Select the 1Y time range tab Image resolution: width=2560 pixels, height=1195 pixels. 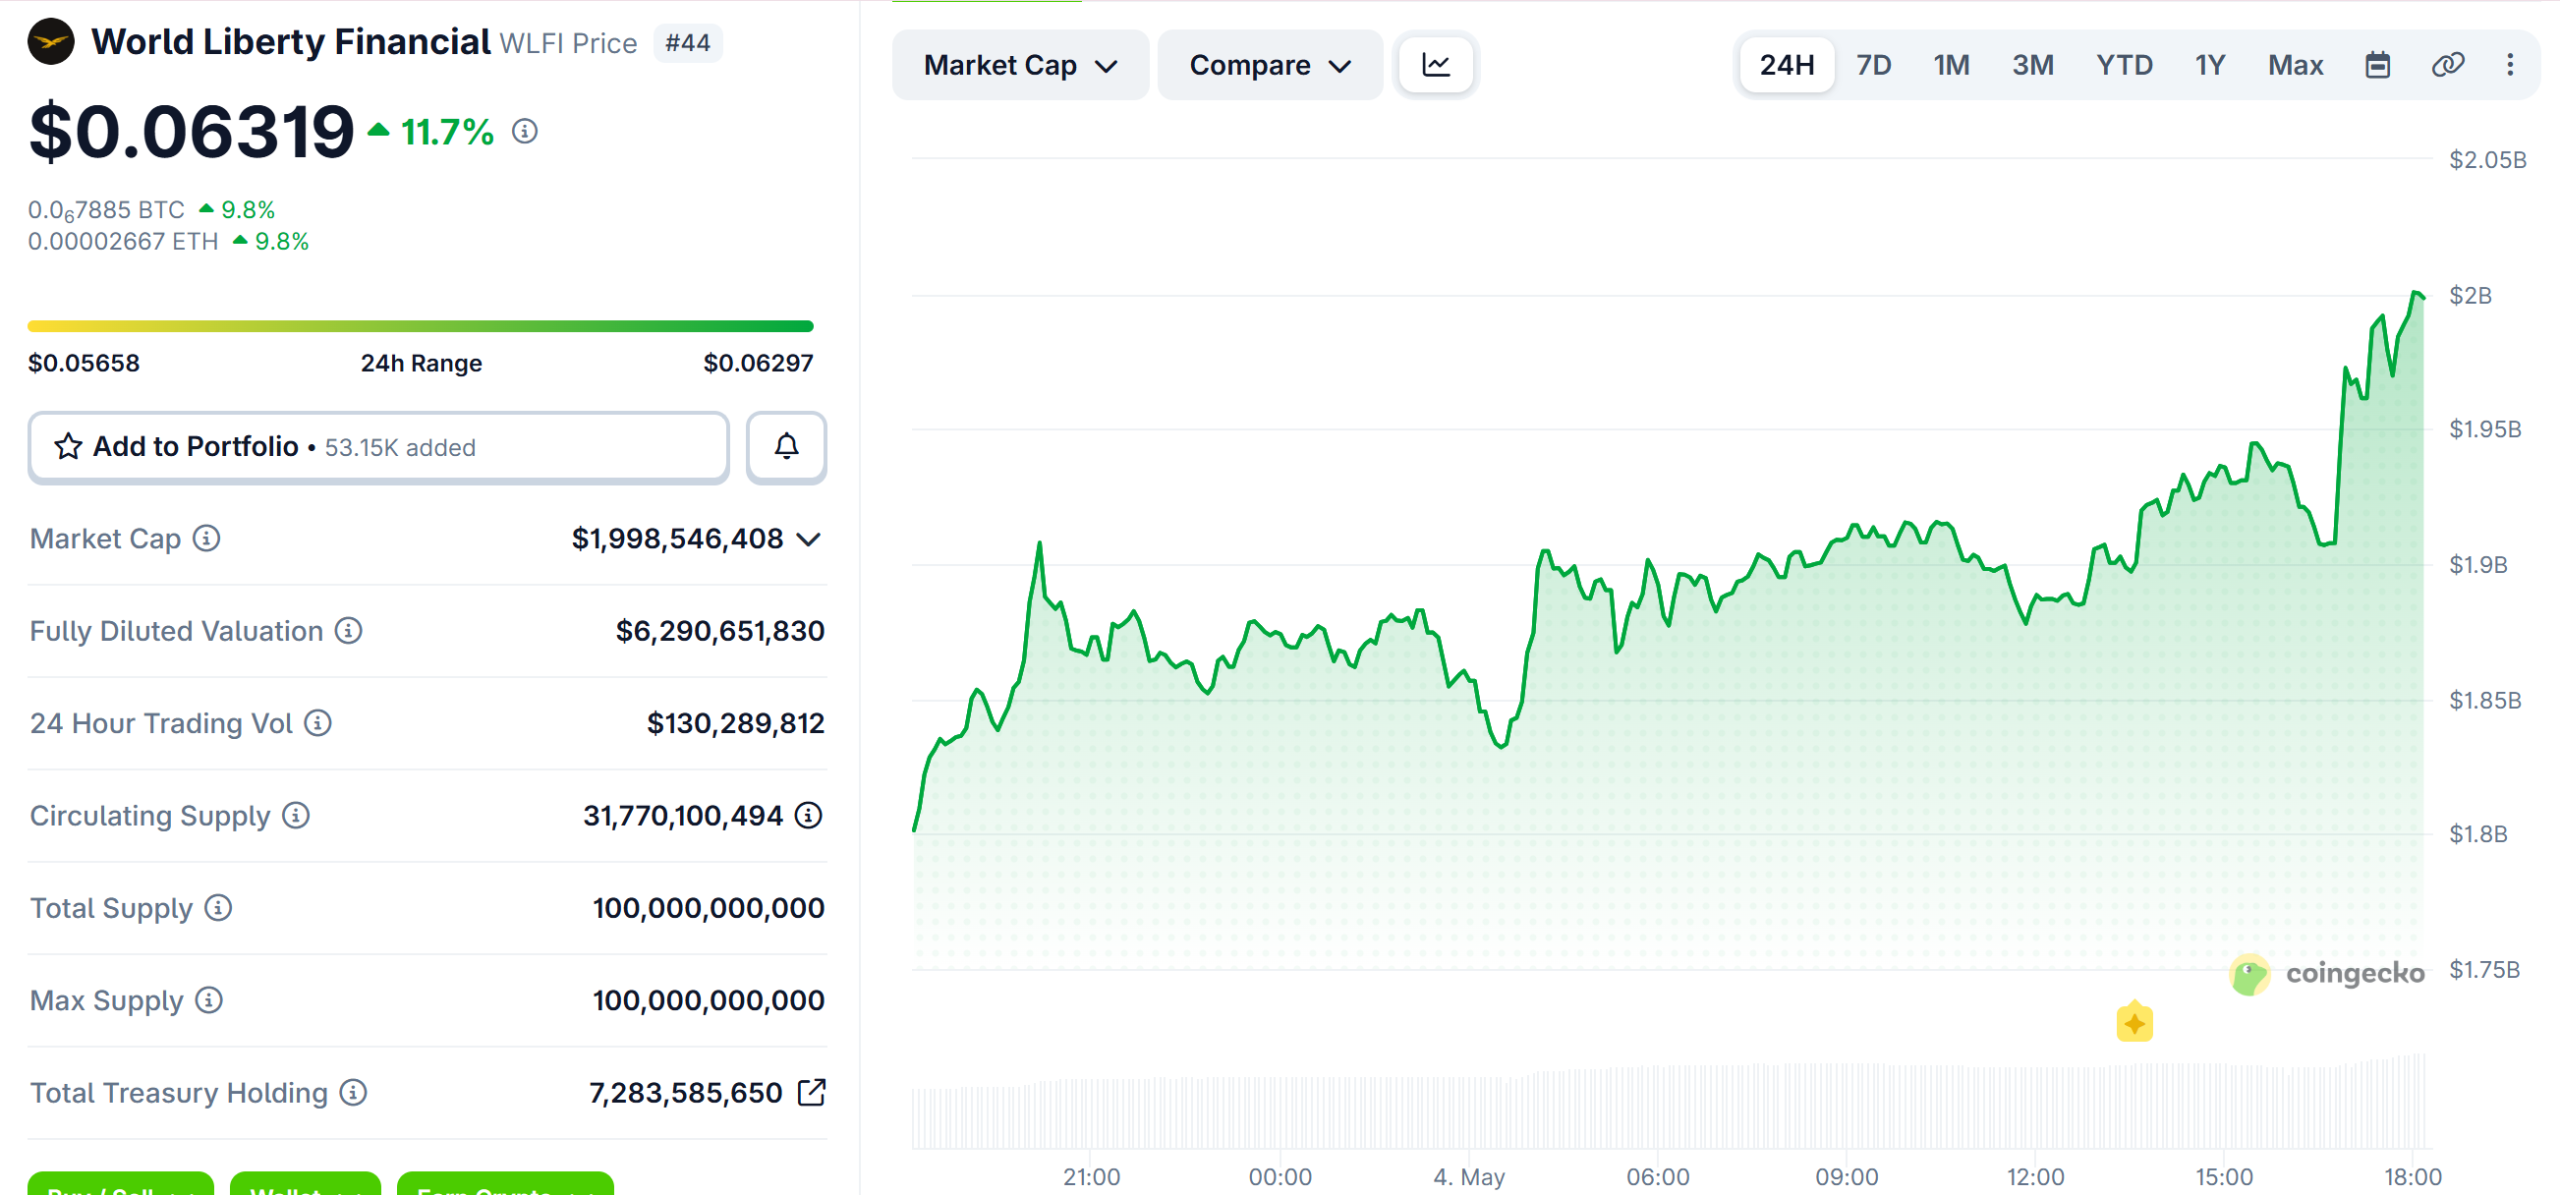pos(2210,65)
